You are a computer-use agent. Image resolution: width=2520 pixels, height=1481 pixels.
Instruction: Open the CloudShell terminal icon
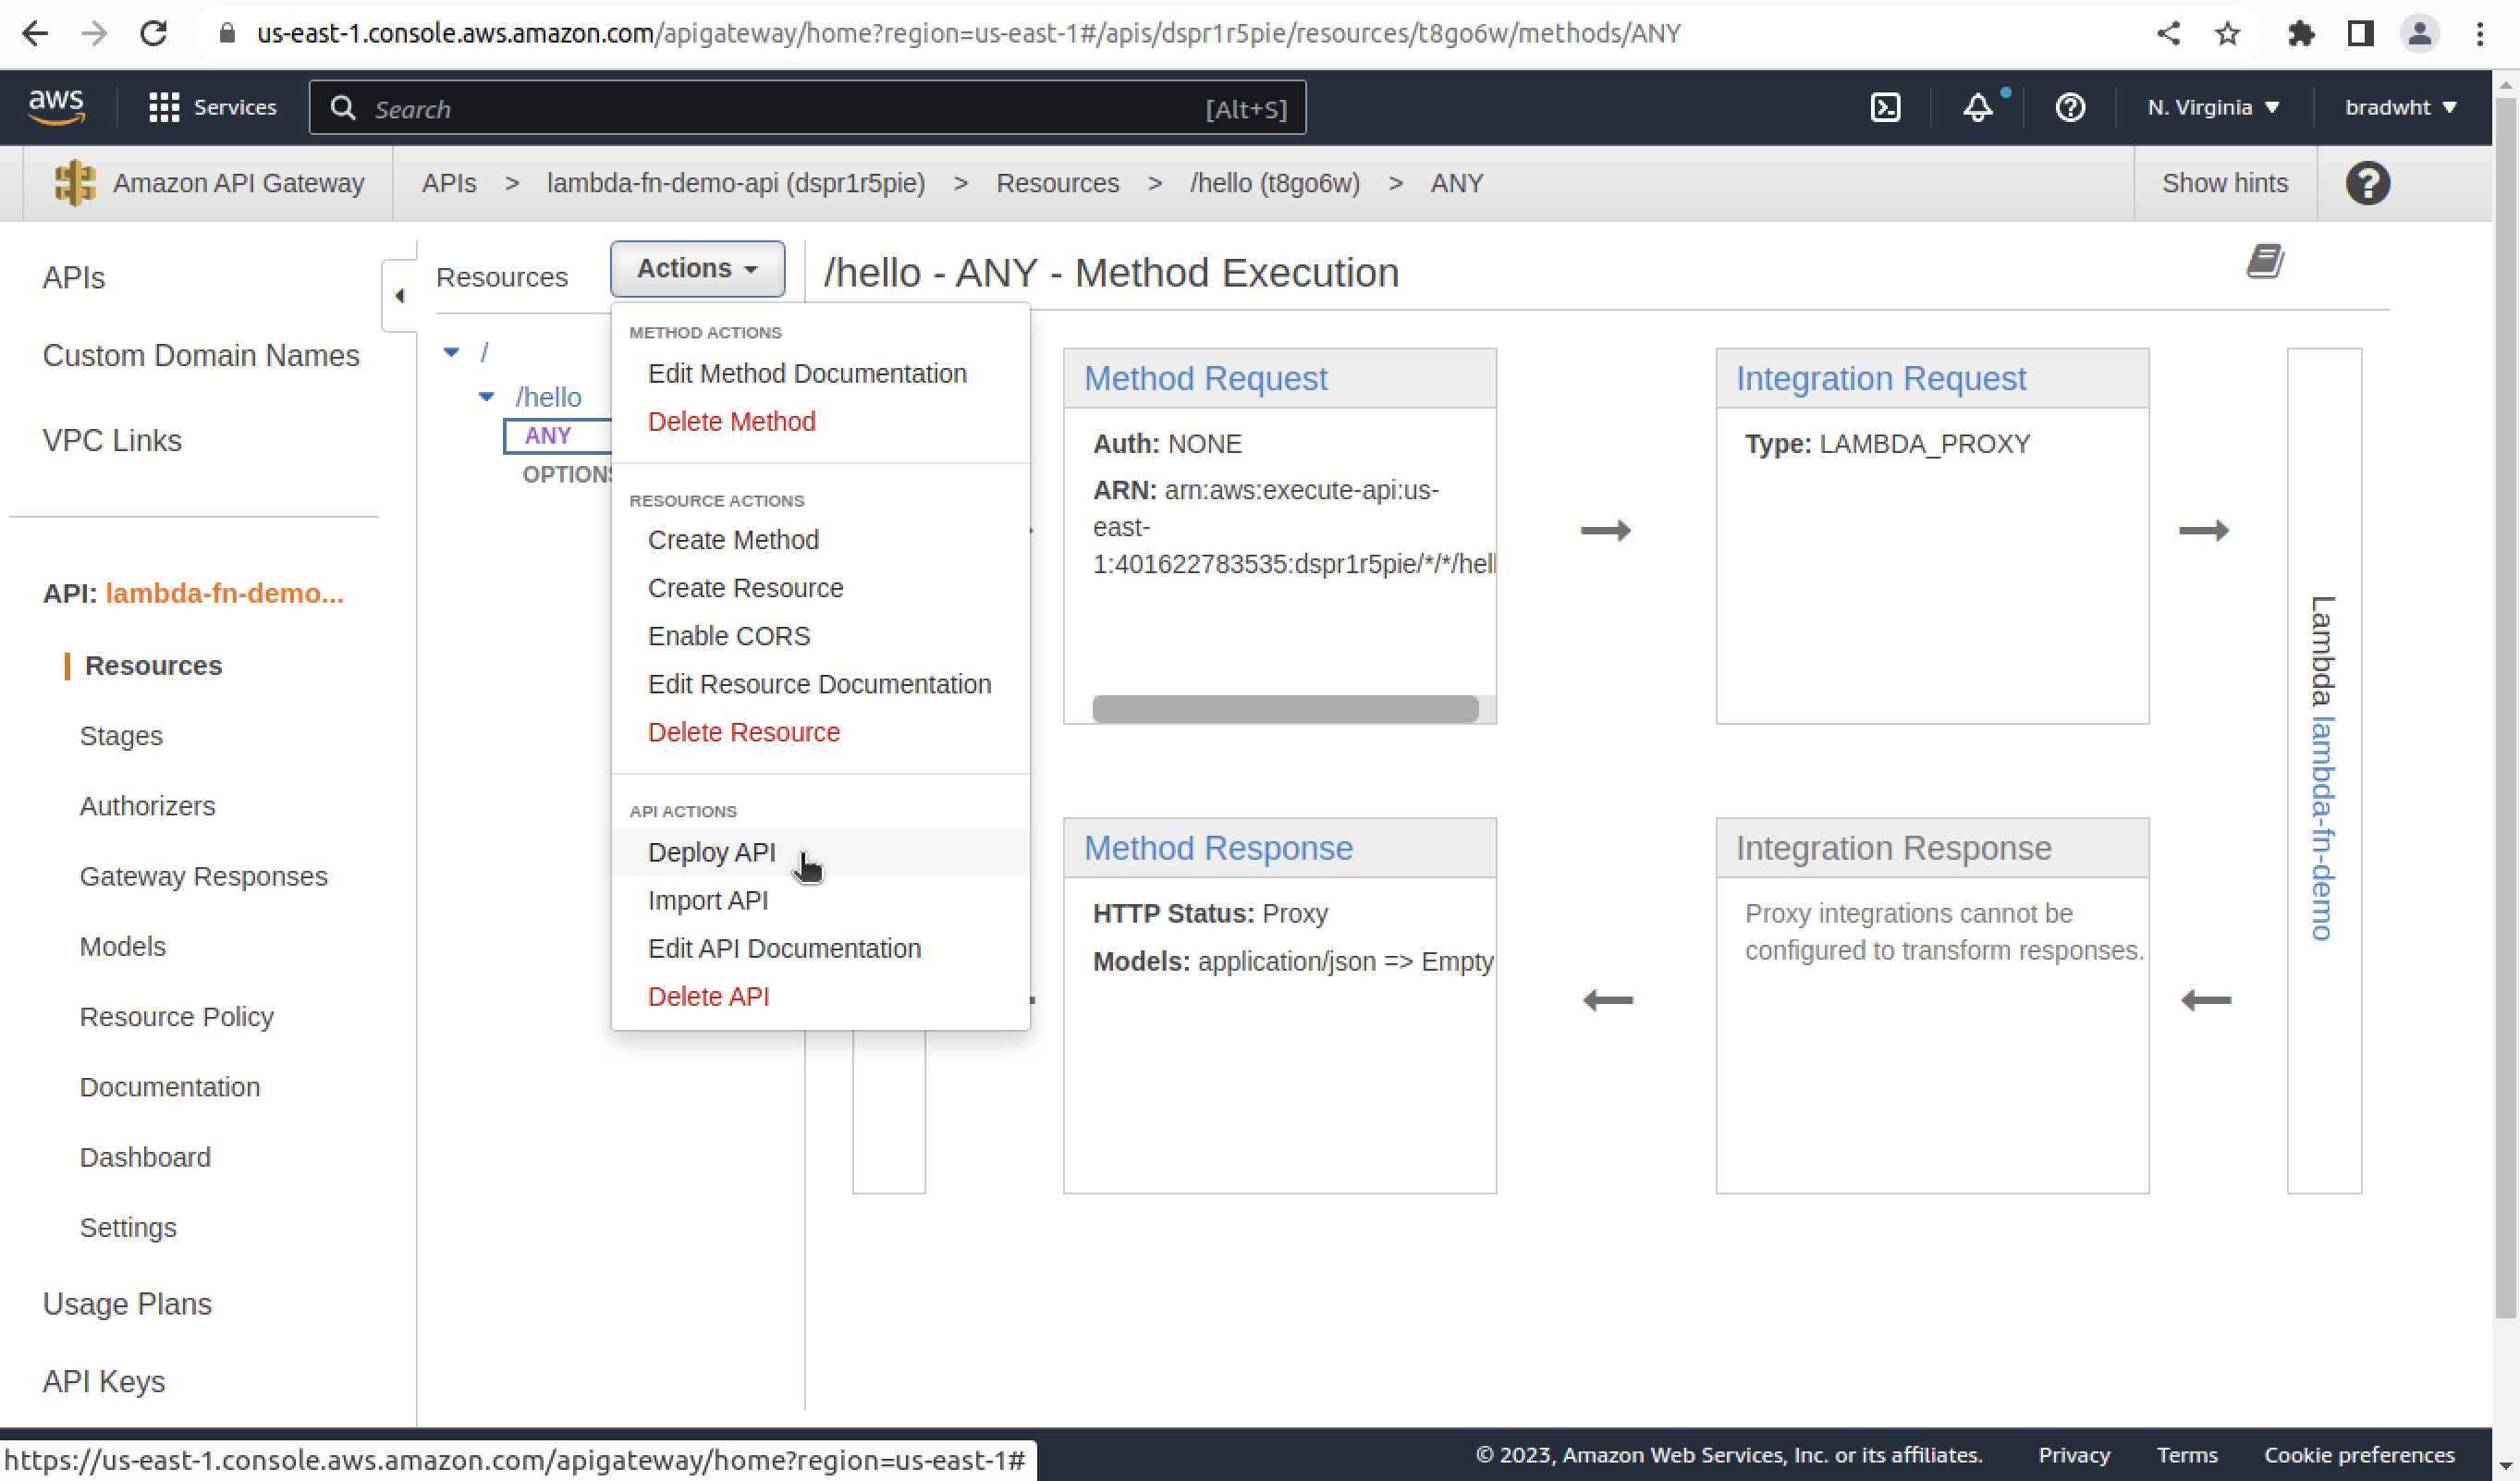(x=1885, y=107)
